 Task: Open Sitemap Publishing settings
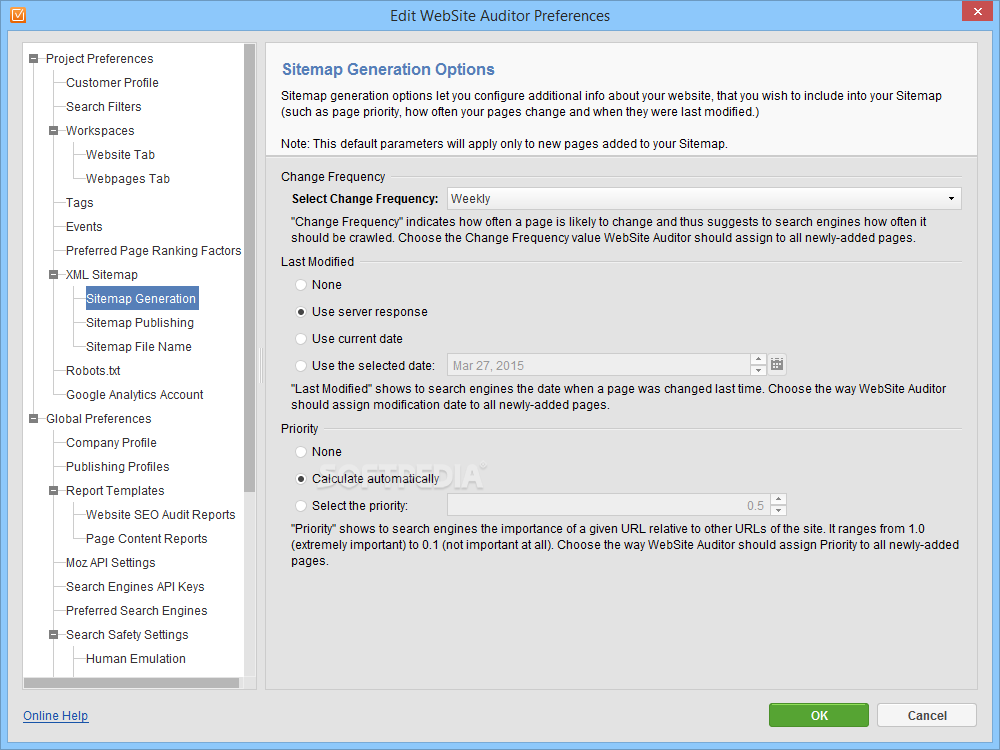[140, 323]
